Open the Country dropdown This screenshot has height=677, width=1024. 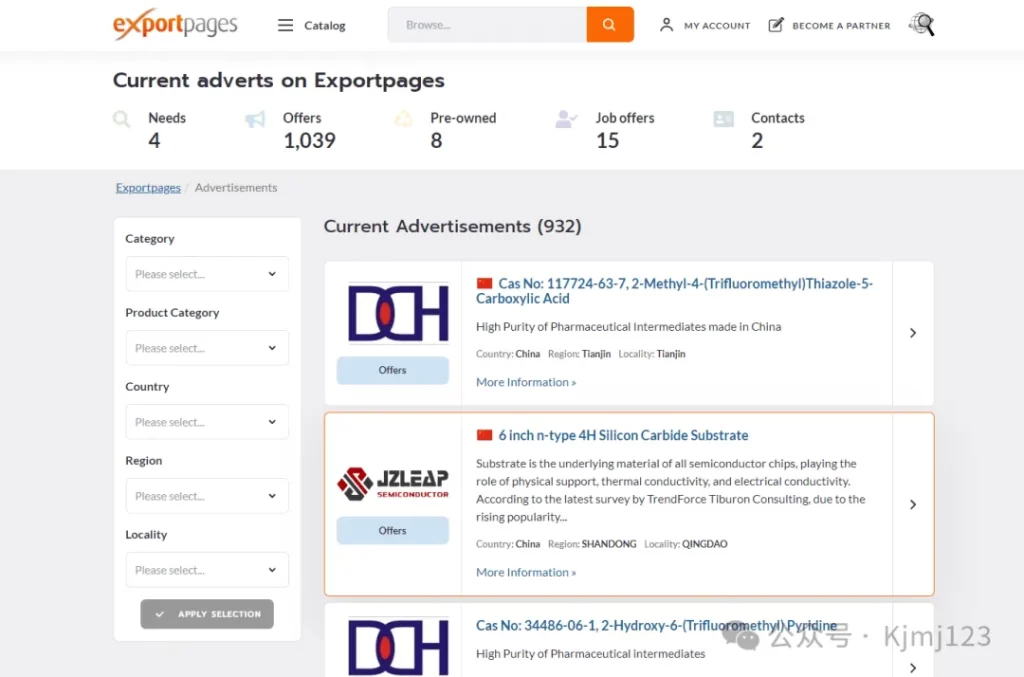coord(207,422)
